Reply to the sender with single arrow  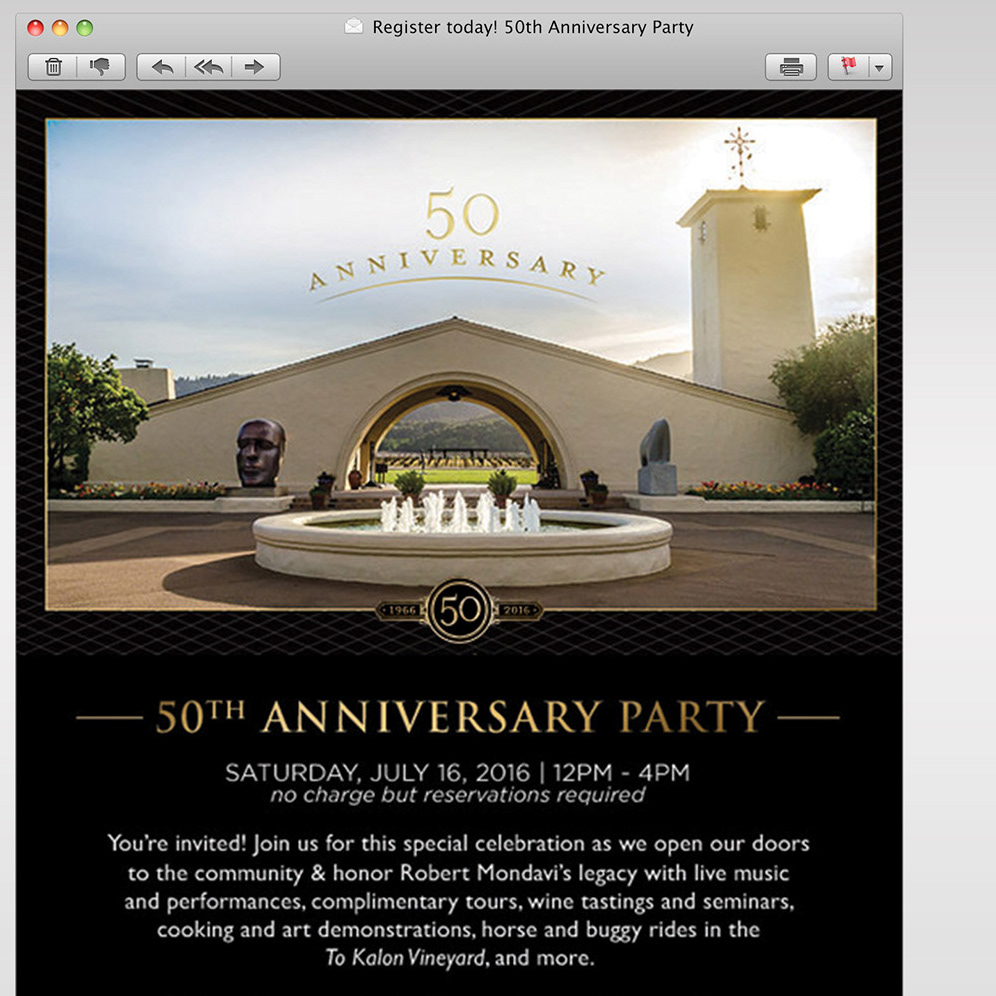point(162,67)
